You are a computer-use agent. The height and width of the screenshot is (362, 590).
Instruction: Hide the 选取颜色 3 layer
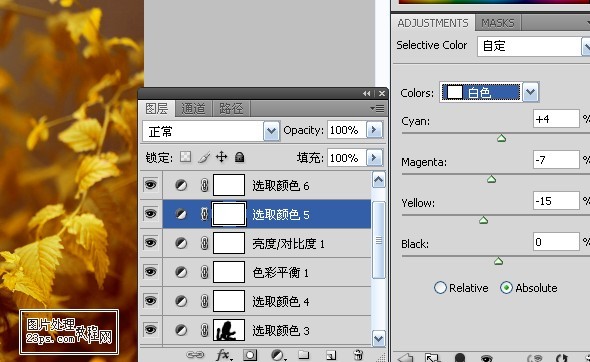click(151, 330)
